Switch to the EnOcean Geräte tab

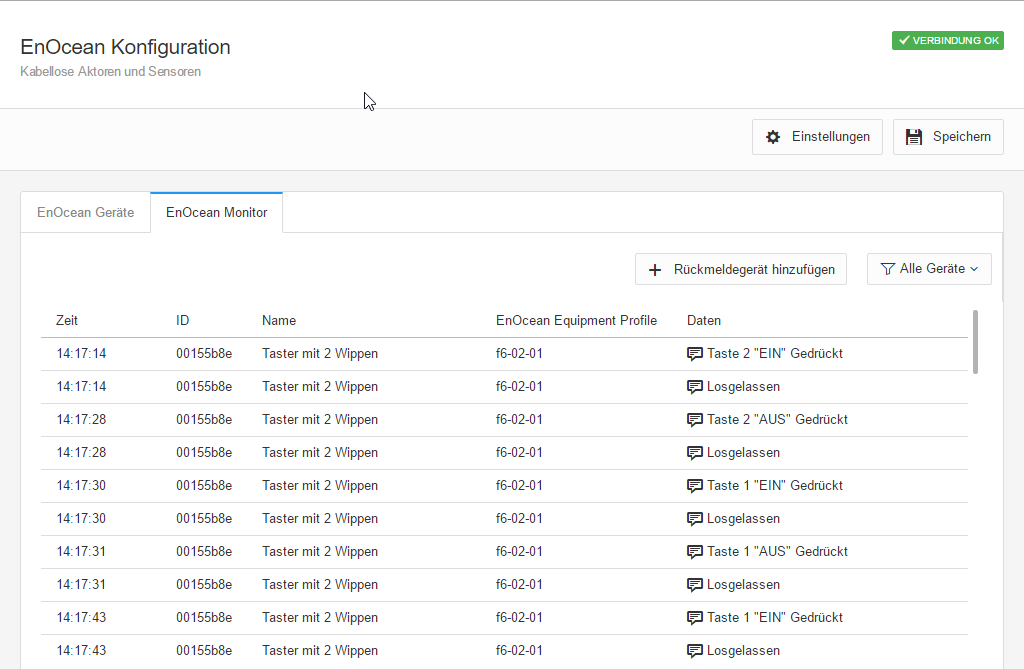pos(86,212)
